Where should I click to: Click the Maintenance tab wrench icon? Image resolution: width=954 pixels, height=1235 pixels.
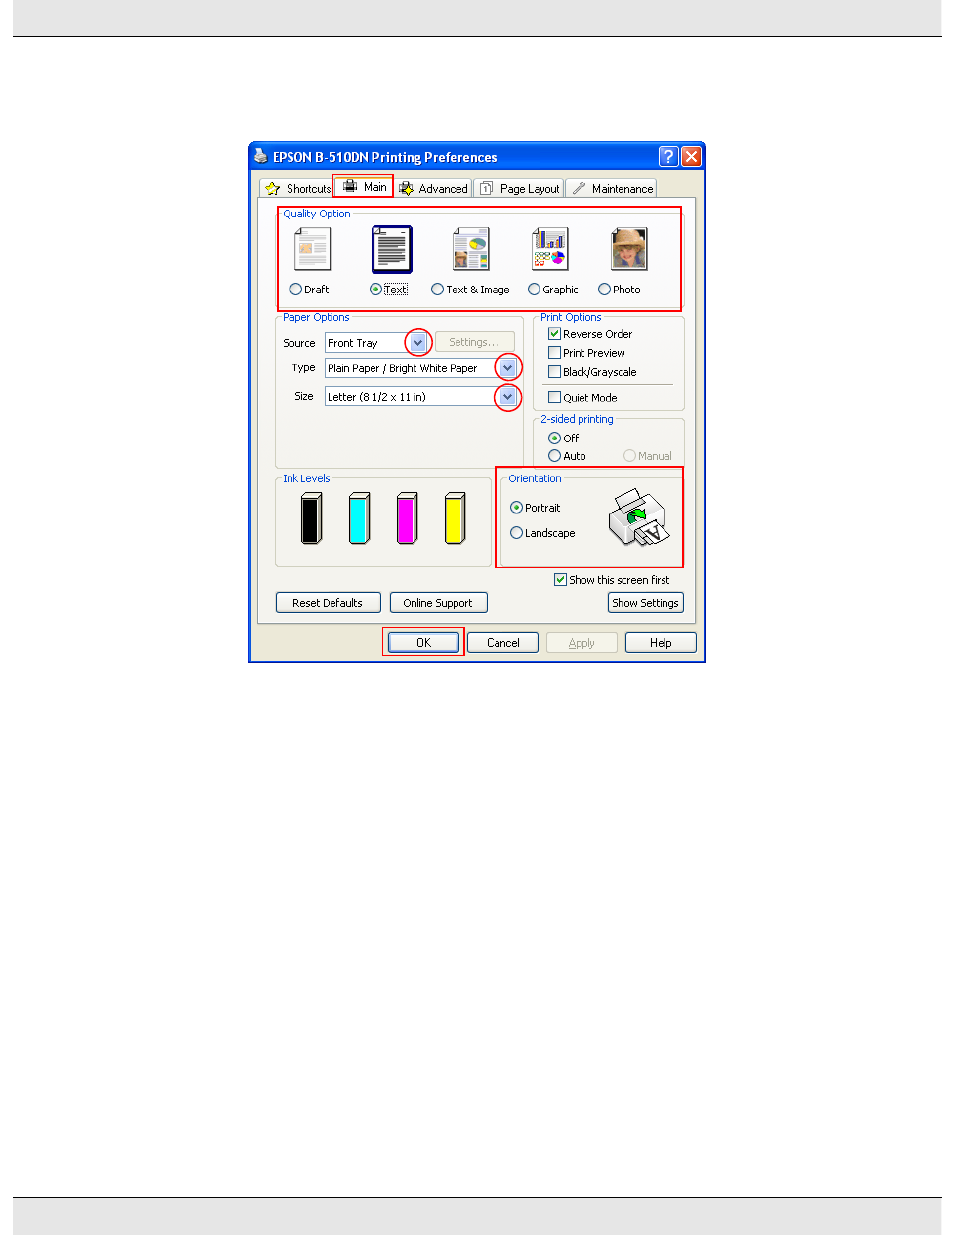[x=579, y=188]
